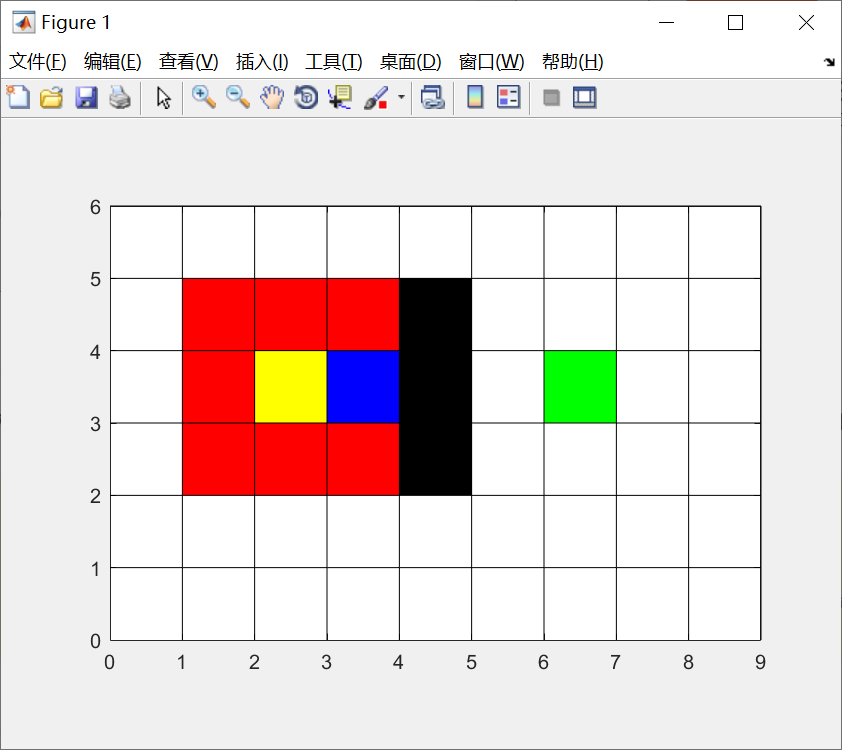Click the Link Plot toolbar icon
This screenshot has height=750, width=842.
(433, 98)
